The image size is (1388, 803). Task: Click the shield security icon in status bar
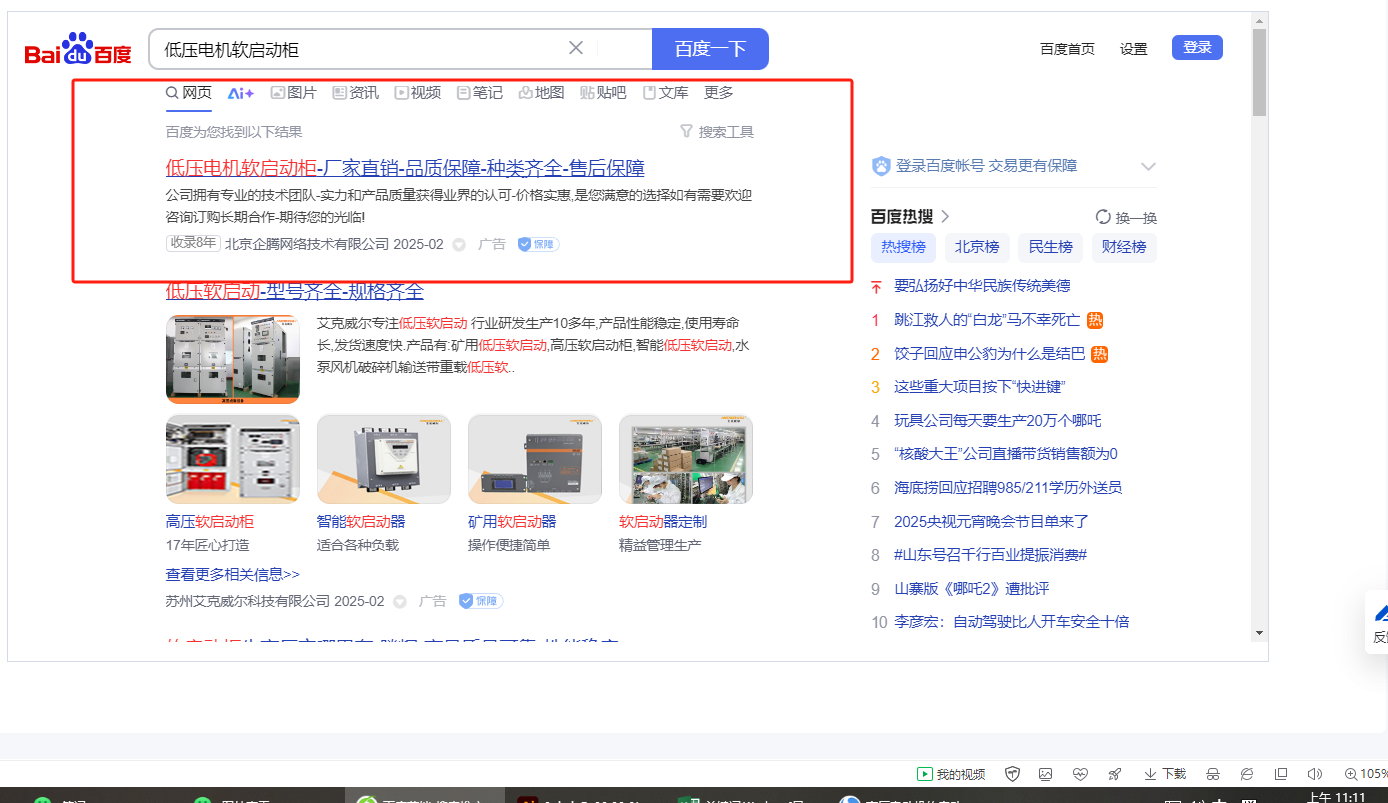tap(1012, 774)
